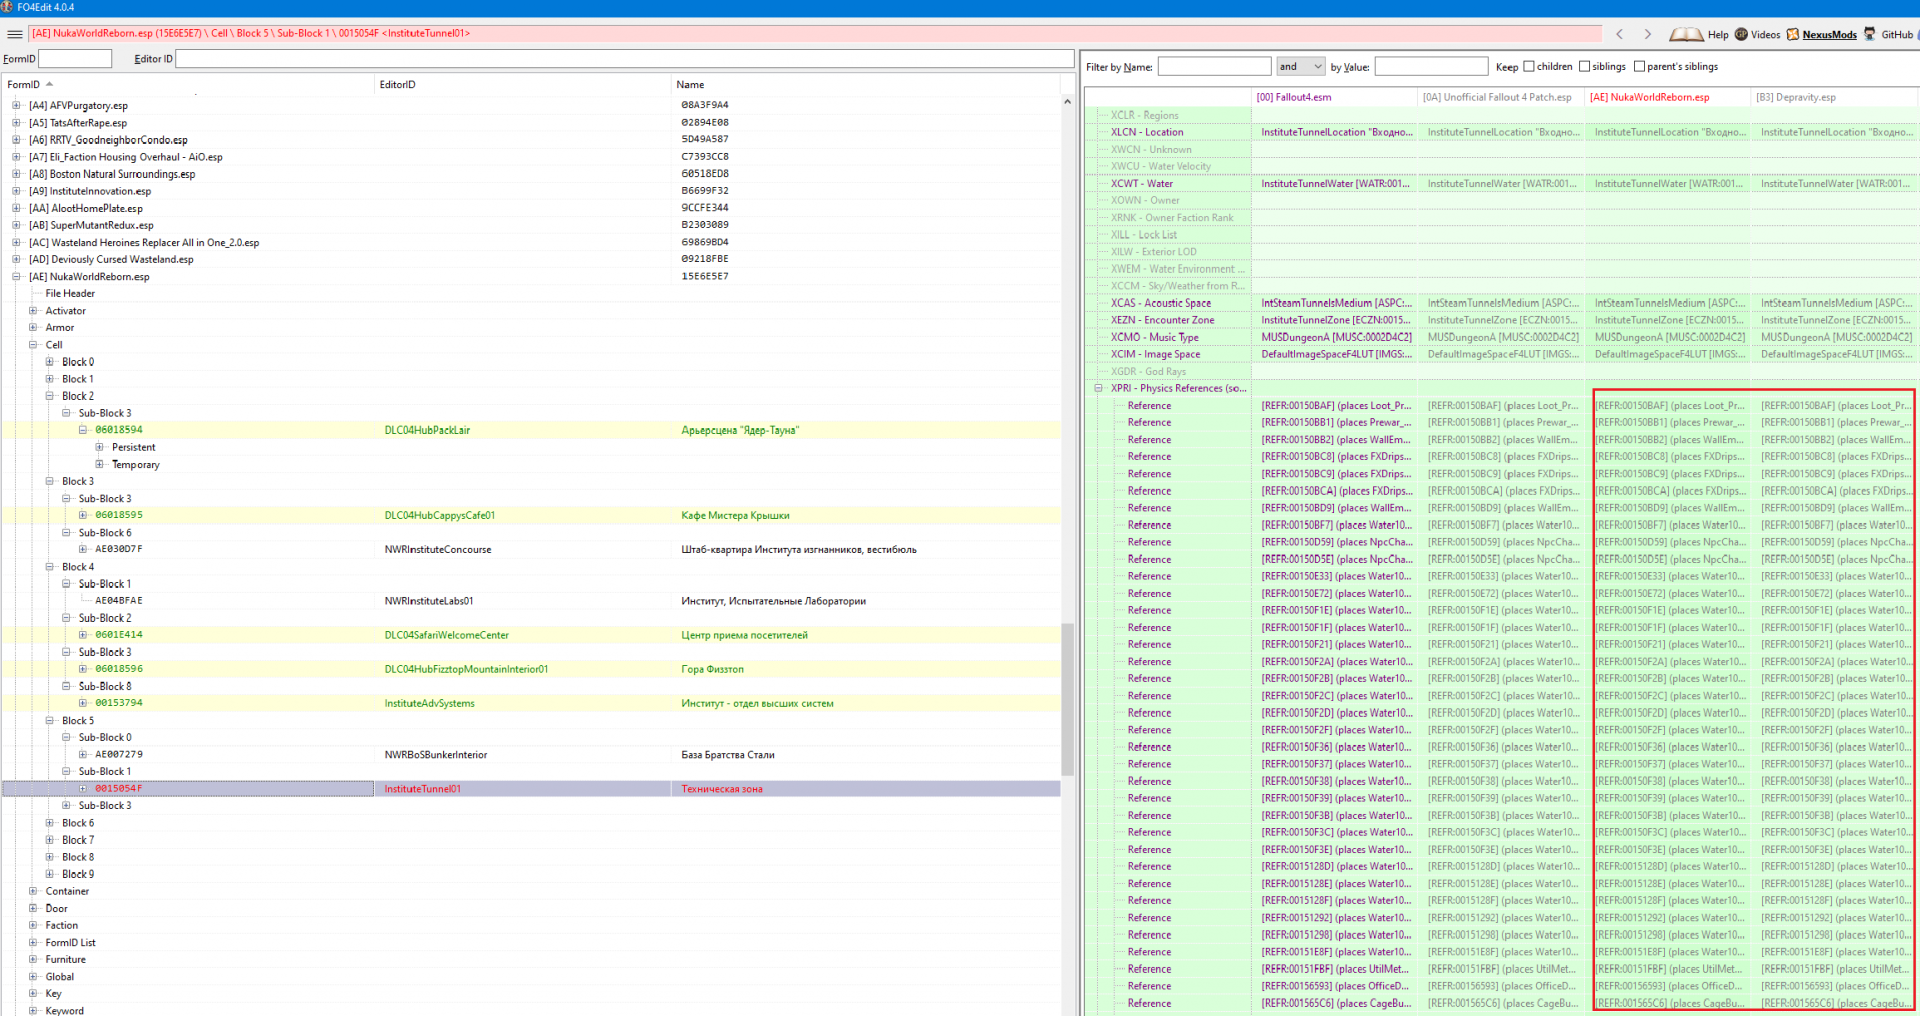Check the parent's siblings checkbox
This screenshot has width=1920, height=1016.
pyautogui.click(x=1639, y=67)
